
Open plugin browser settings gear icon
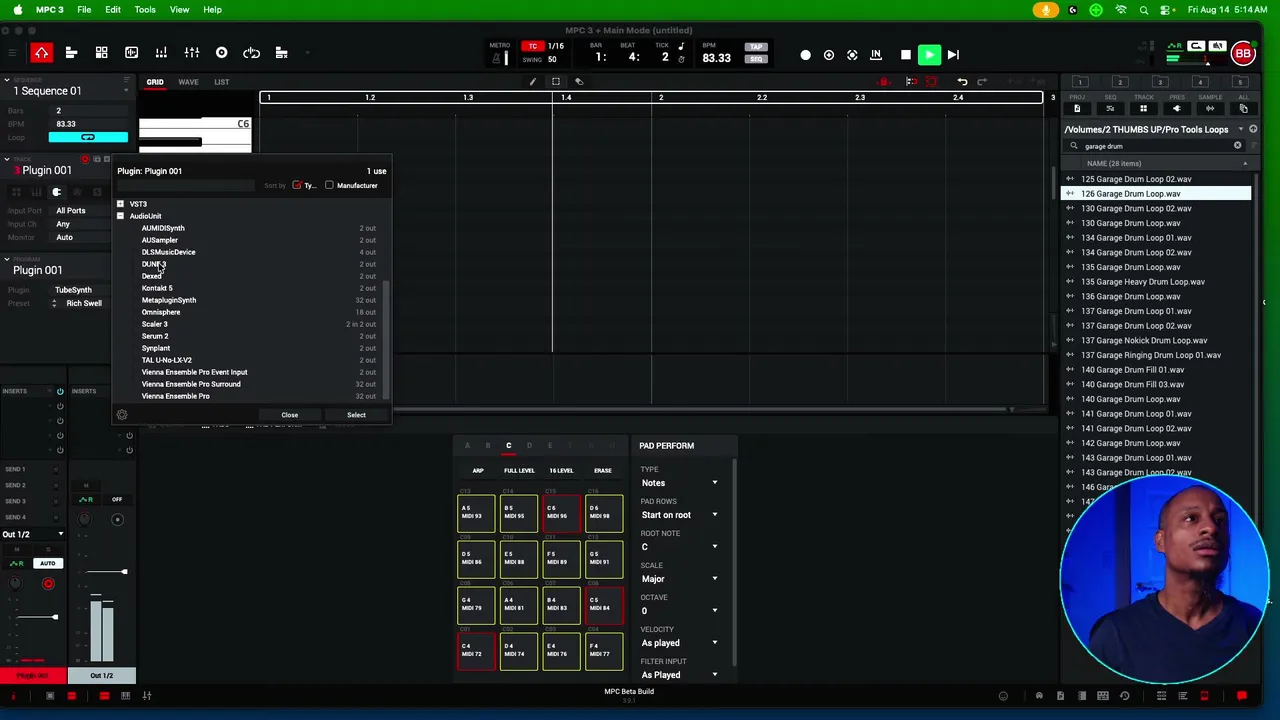[122, 415]
